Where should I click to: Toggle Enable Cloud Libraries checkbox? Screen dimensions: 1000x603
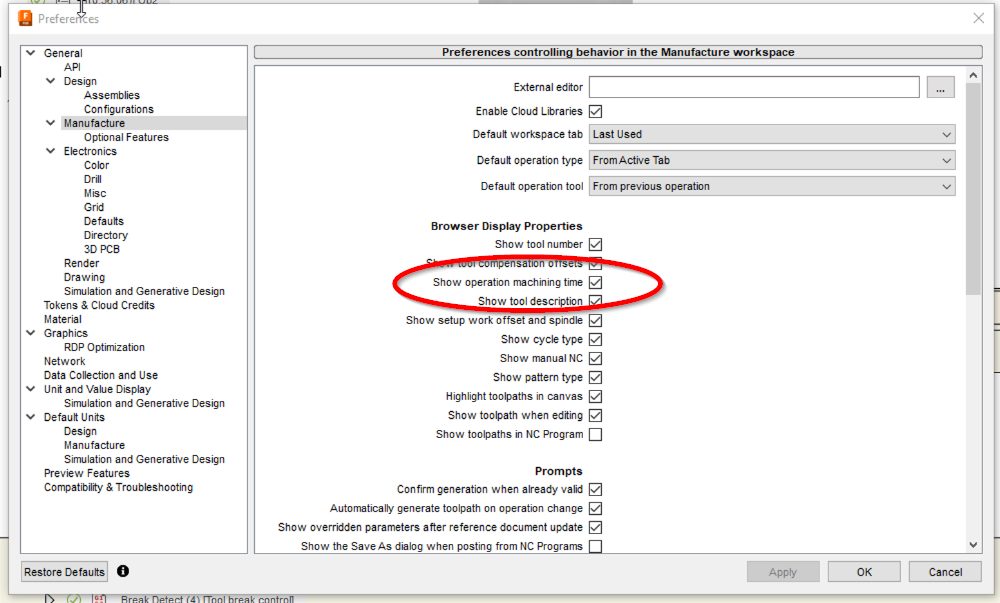[x=596, y=112]
